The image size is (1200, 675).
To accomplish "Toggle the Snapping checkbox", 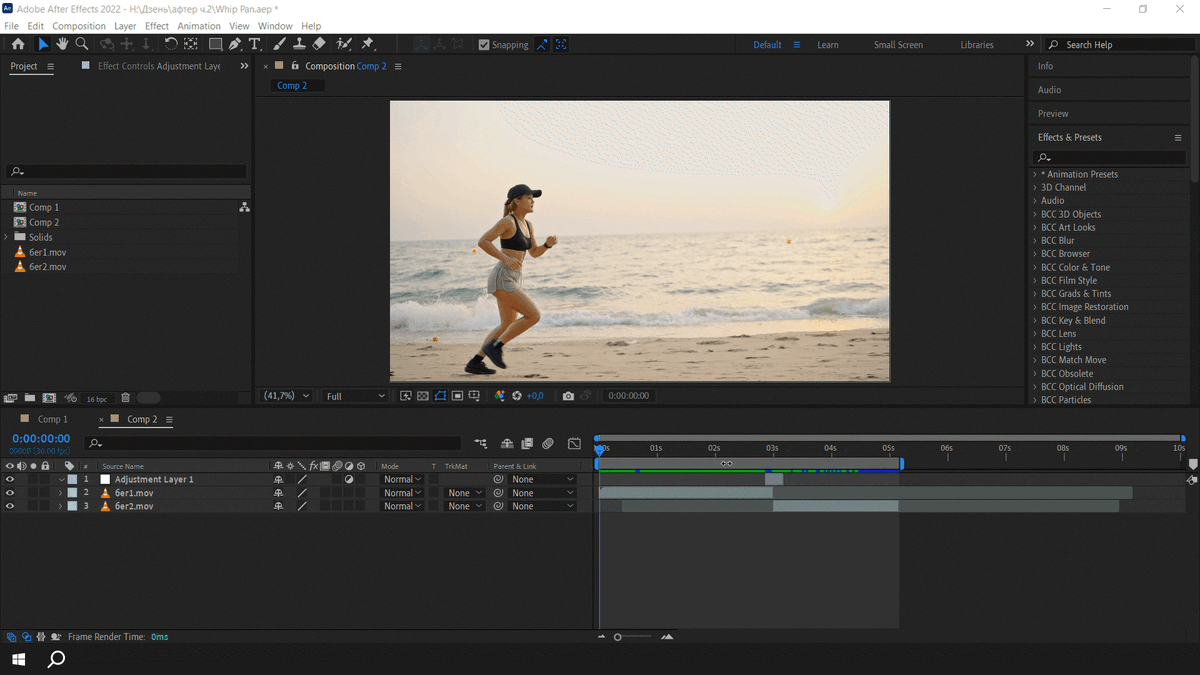I will point(484,45).
